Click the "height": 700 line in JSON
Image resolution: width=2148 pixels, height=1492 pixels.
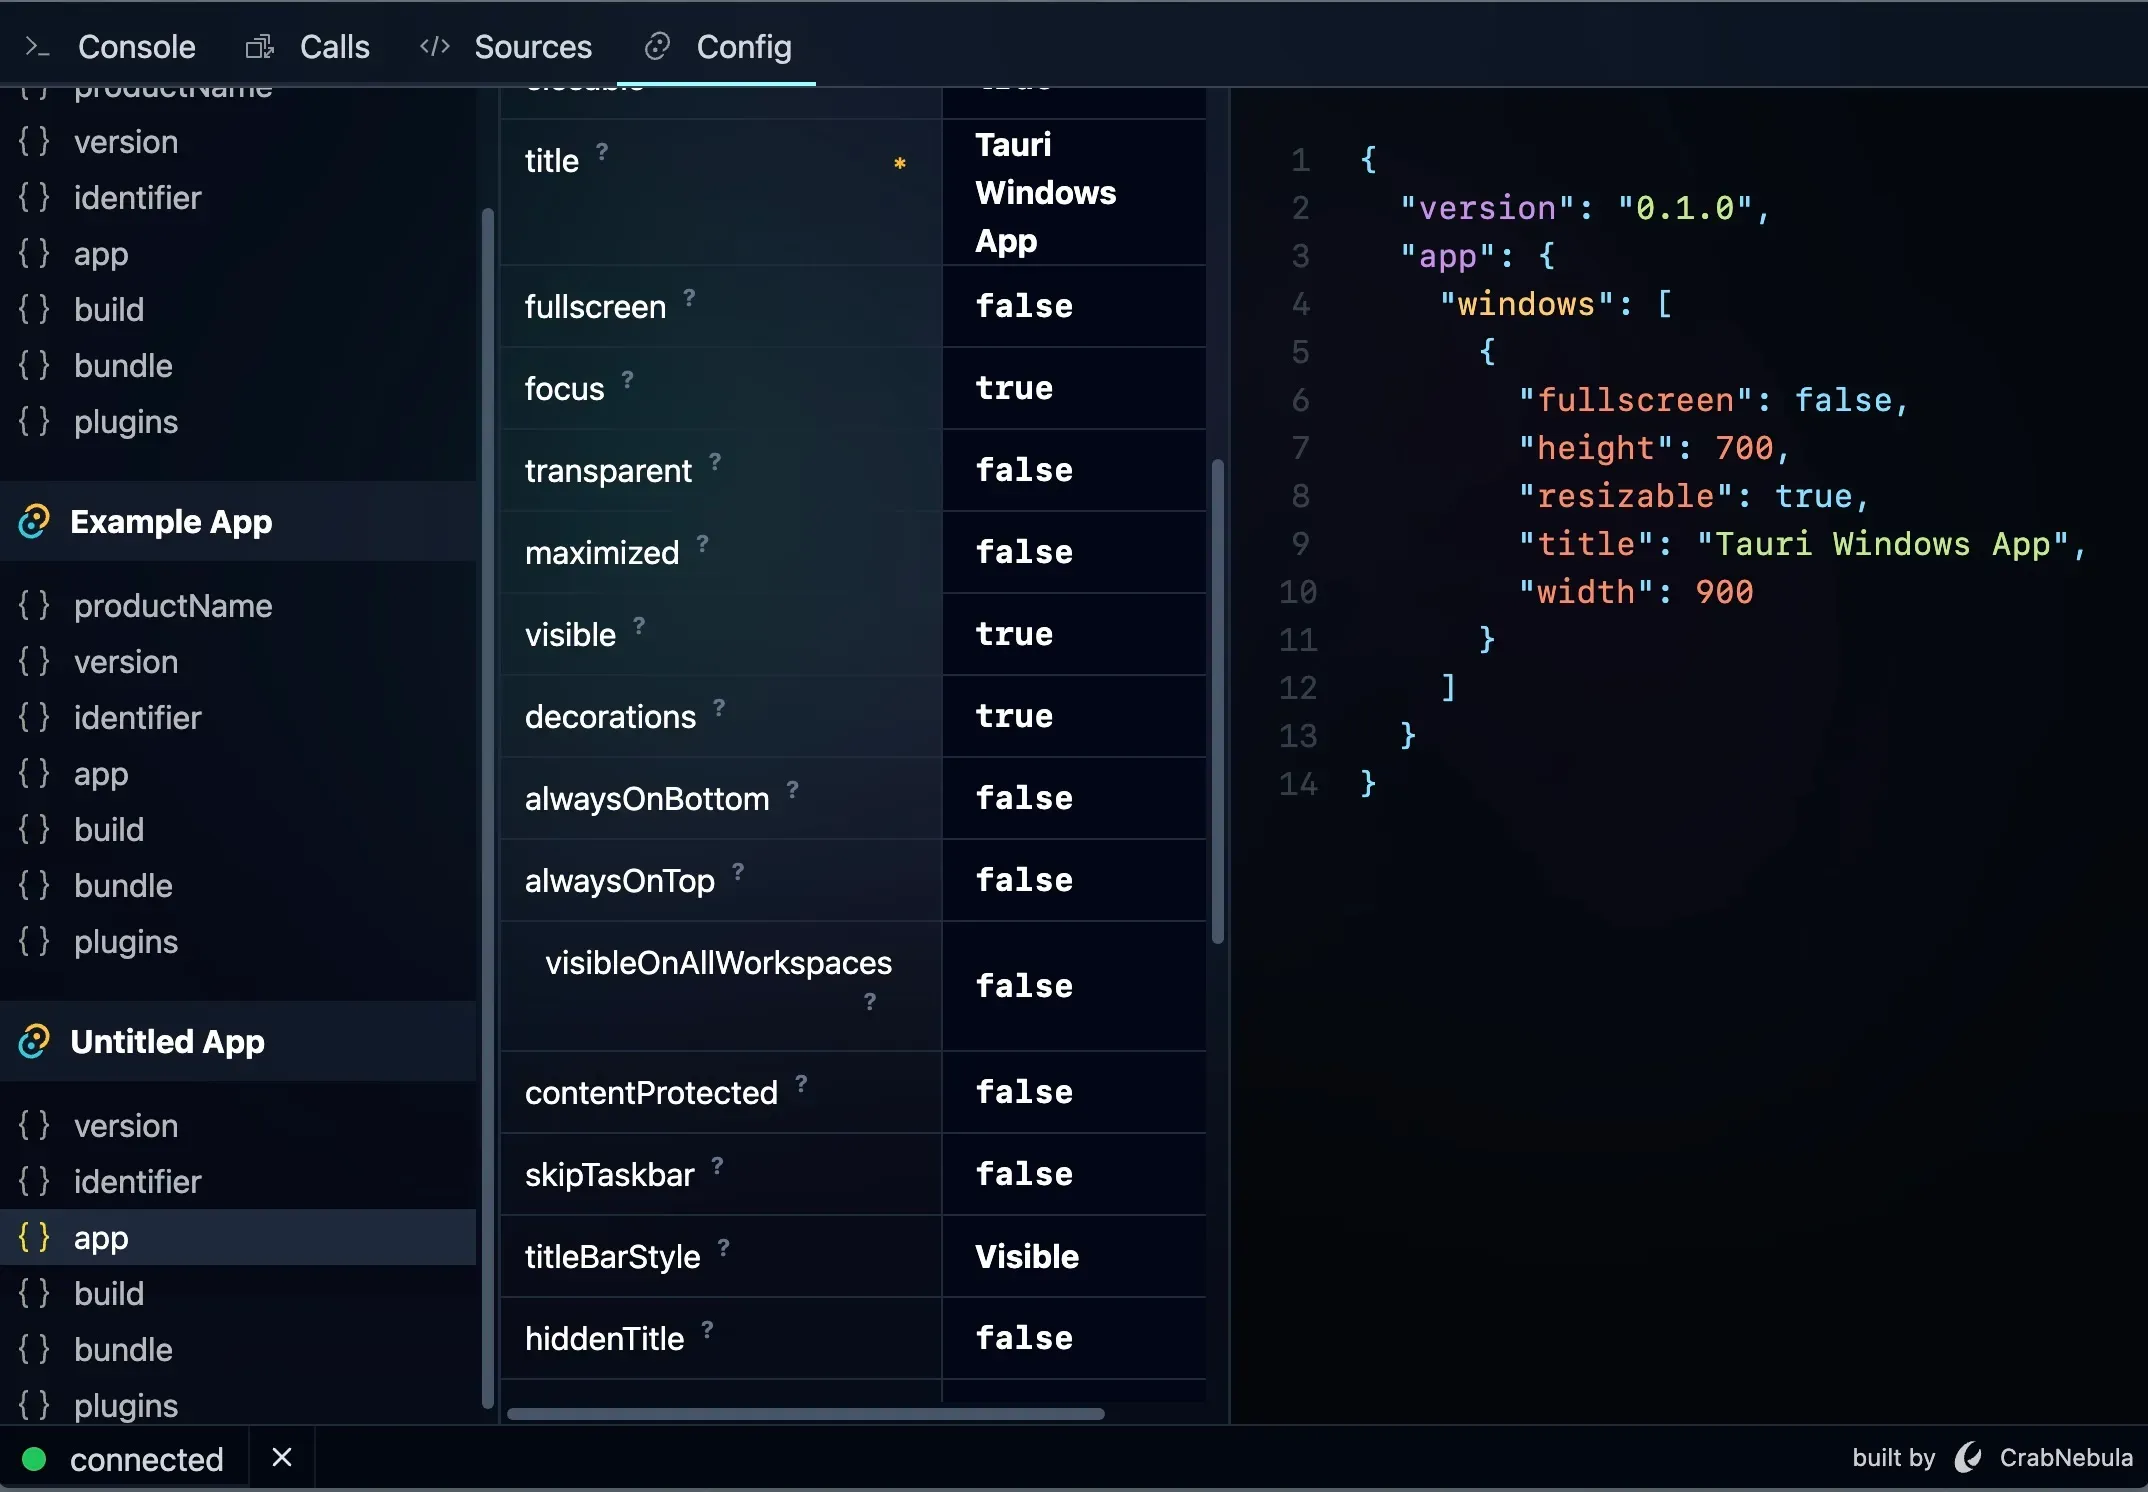[x=1653, y=447]
